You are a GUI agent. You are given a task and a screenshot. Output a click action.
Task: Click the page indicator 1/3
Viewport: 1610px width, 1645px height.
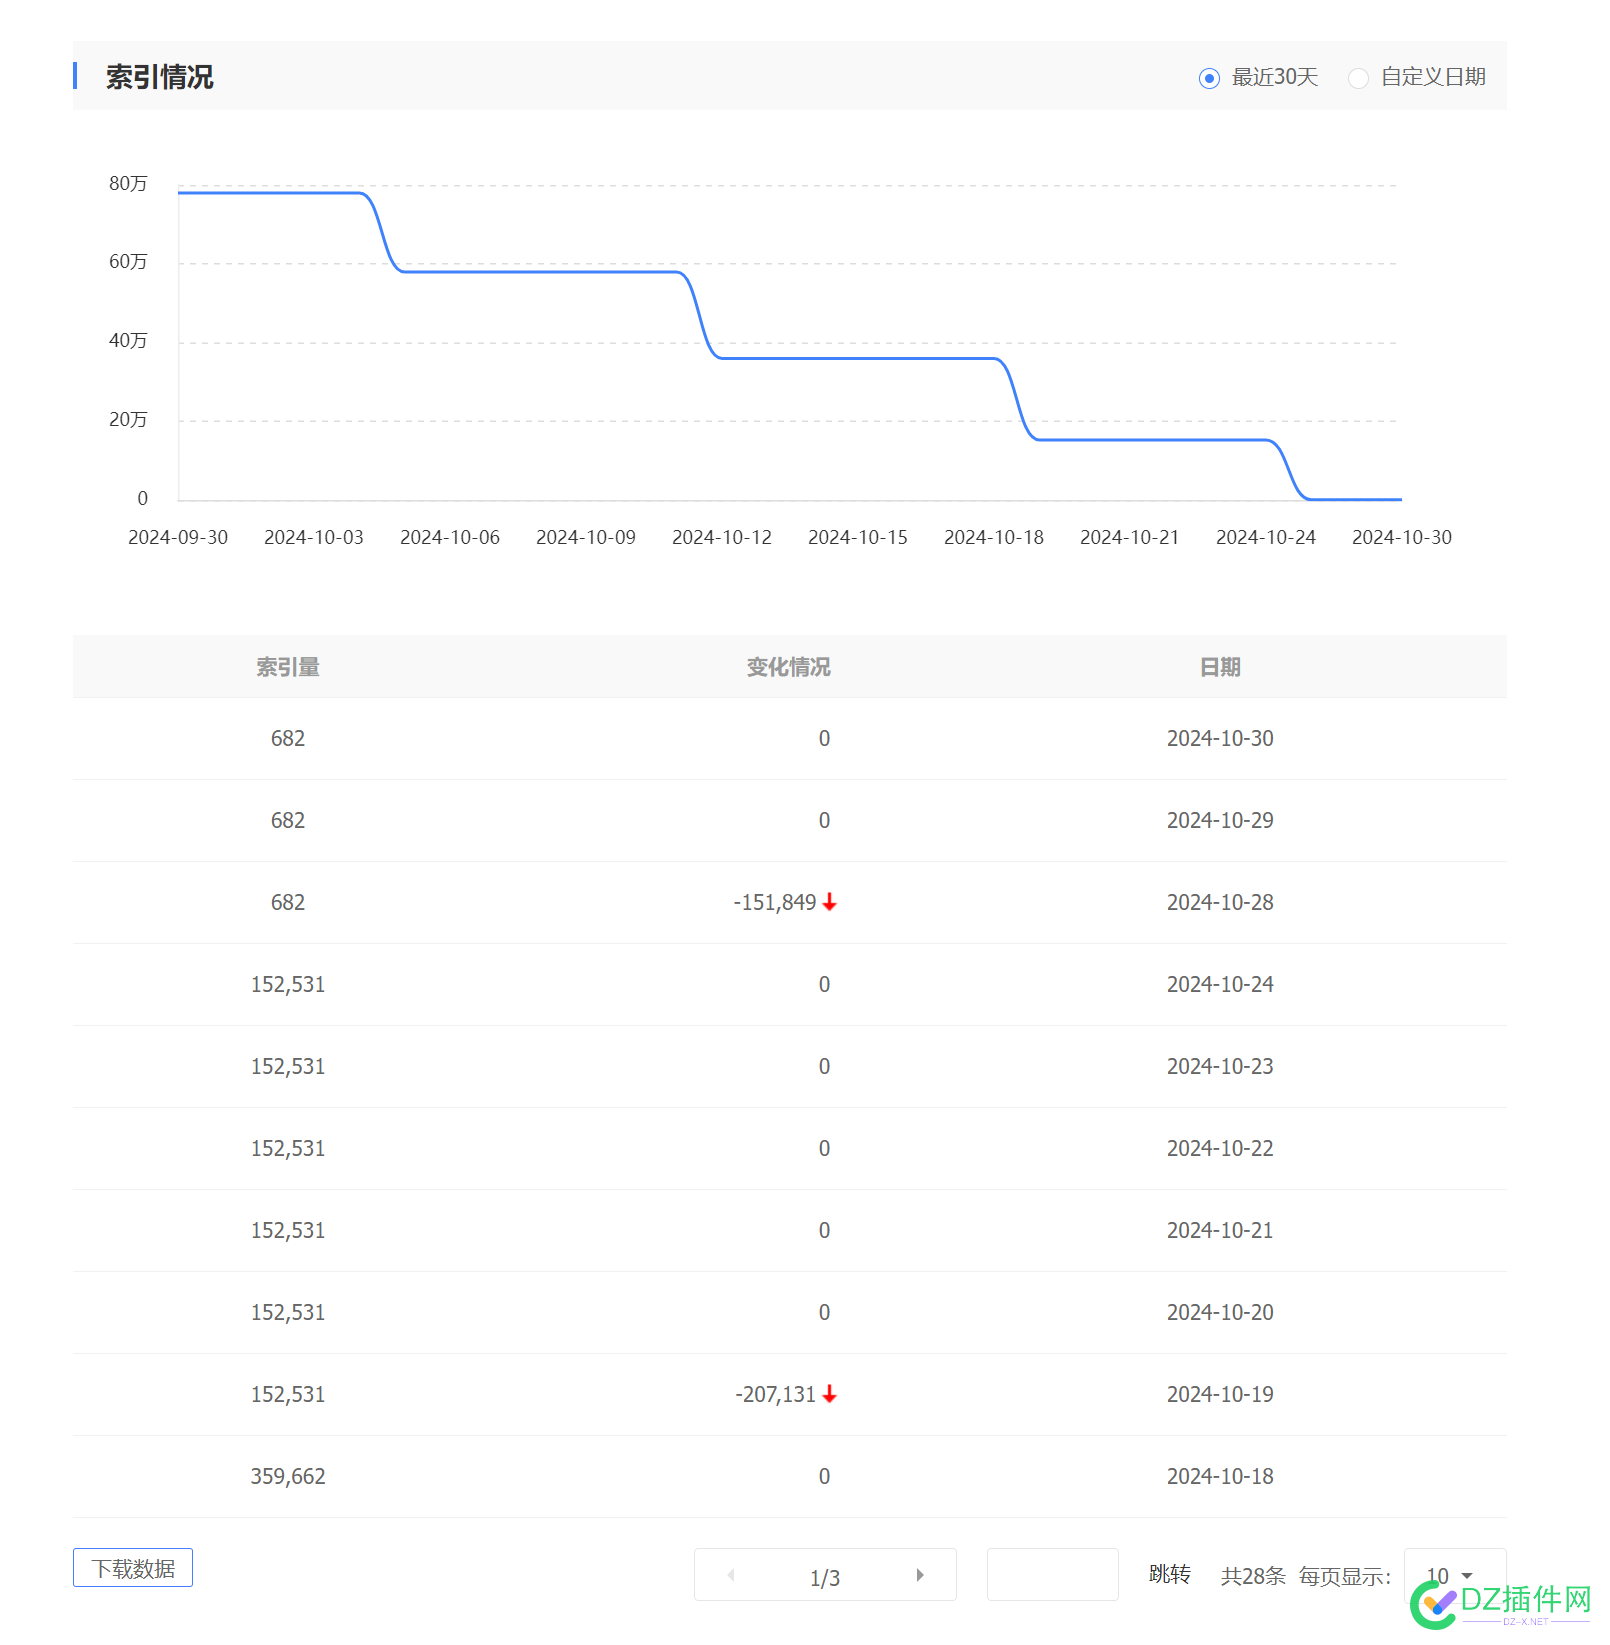[x=825, y=1578]
